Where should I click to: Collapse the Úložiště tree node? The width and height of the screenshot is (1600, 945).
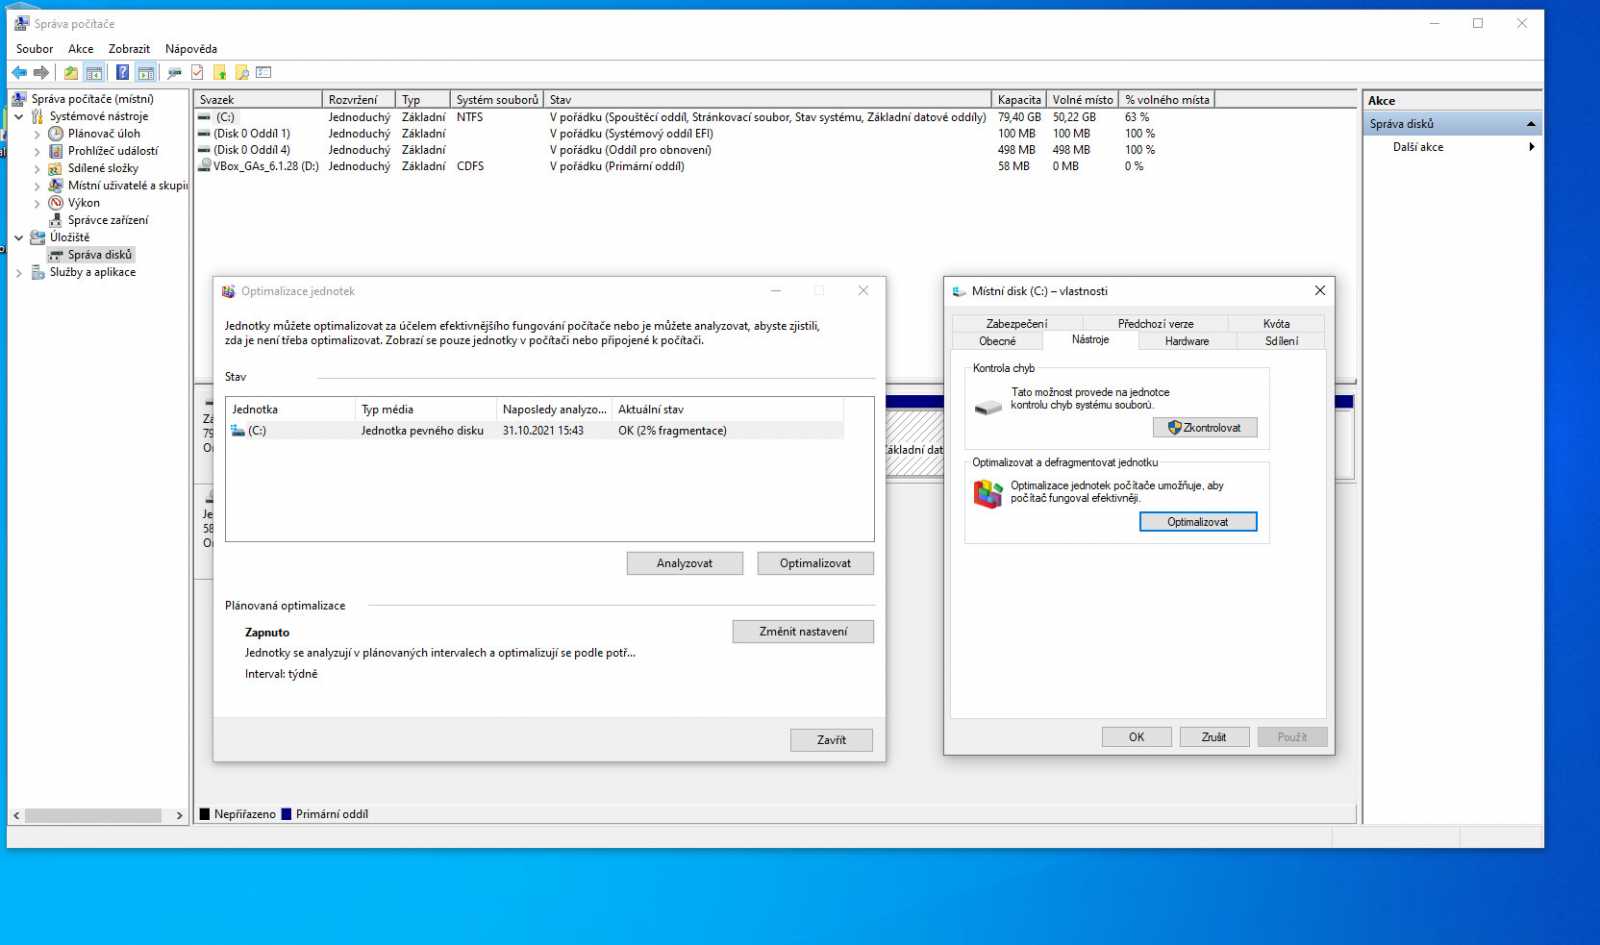point(18,238)
